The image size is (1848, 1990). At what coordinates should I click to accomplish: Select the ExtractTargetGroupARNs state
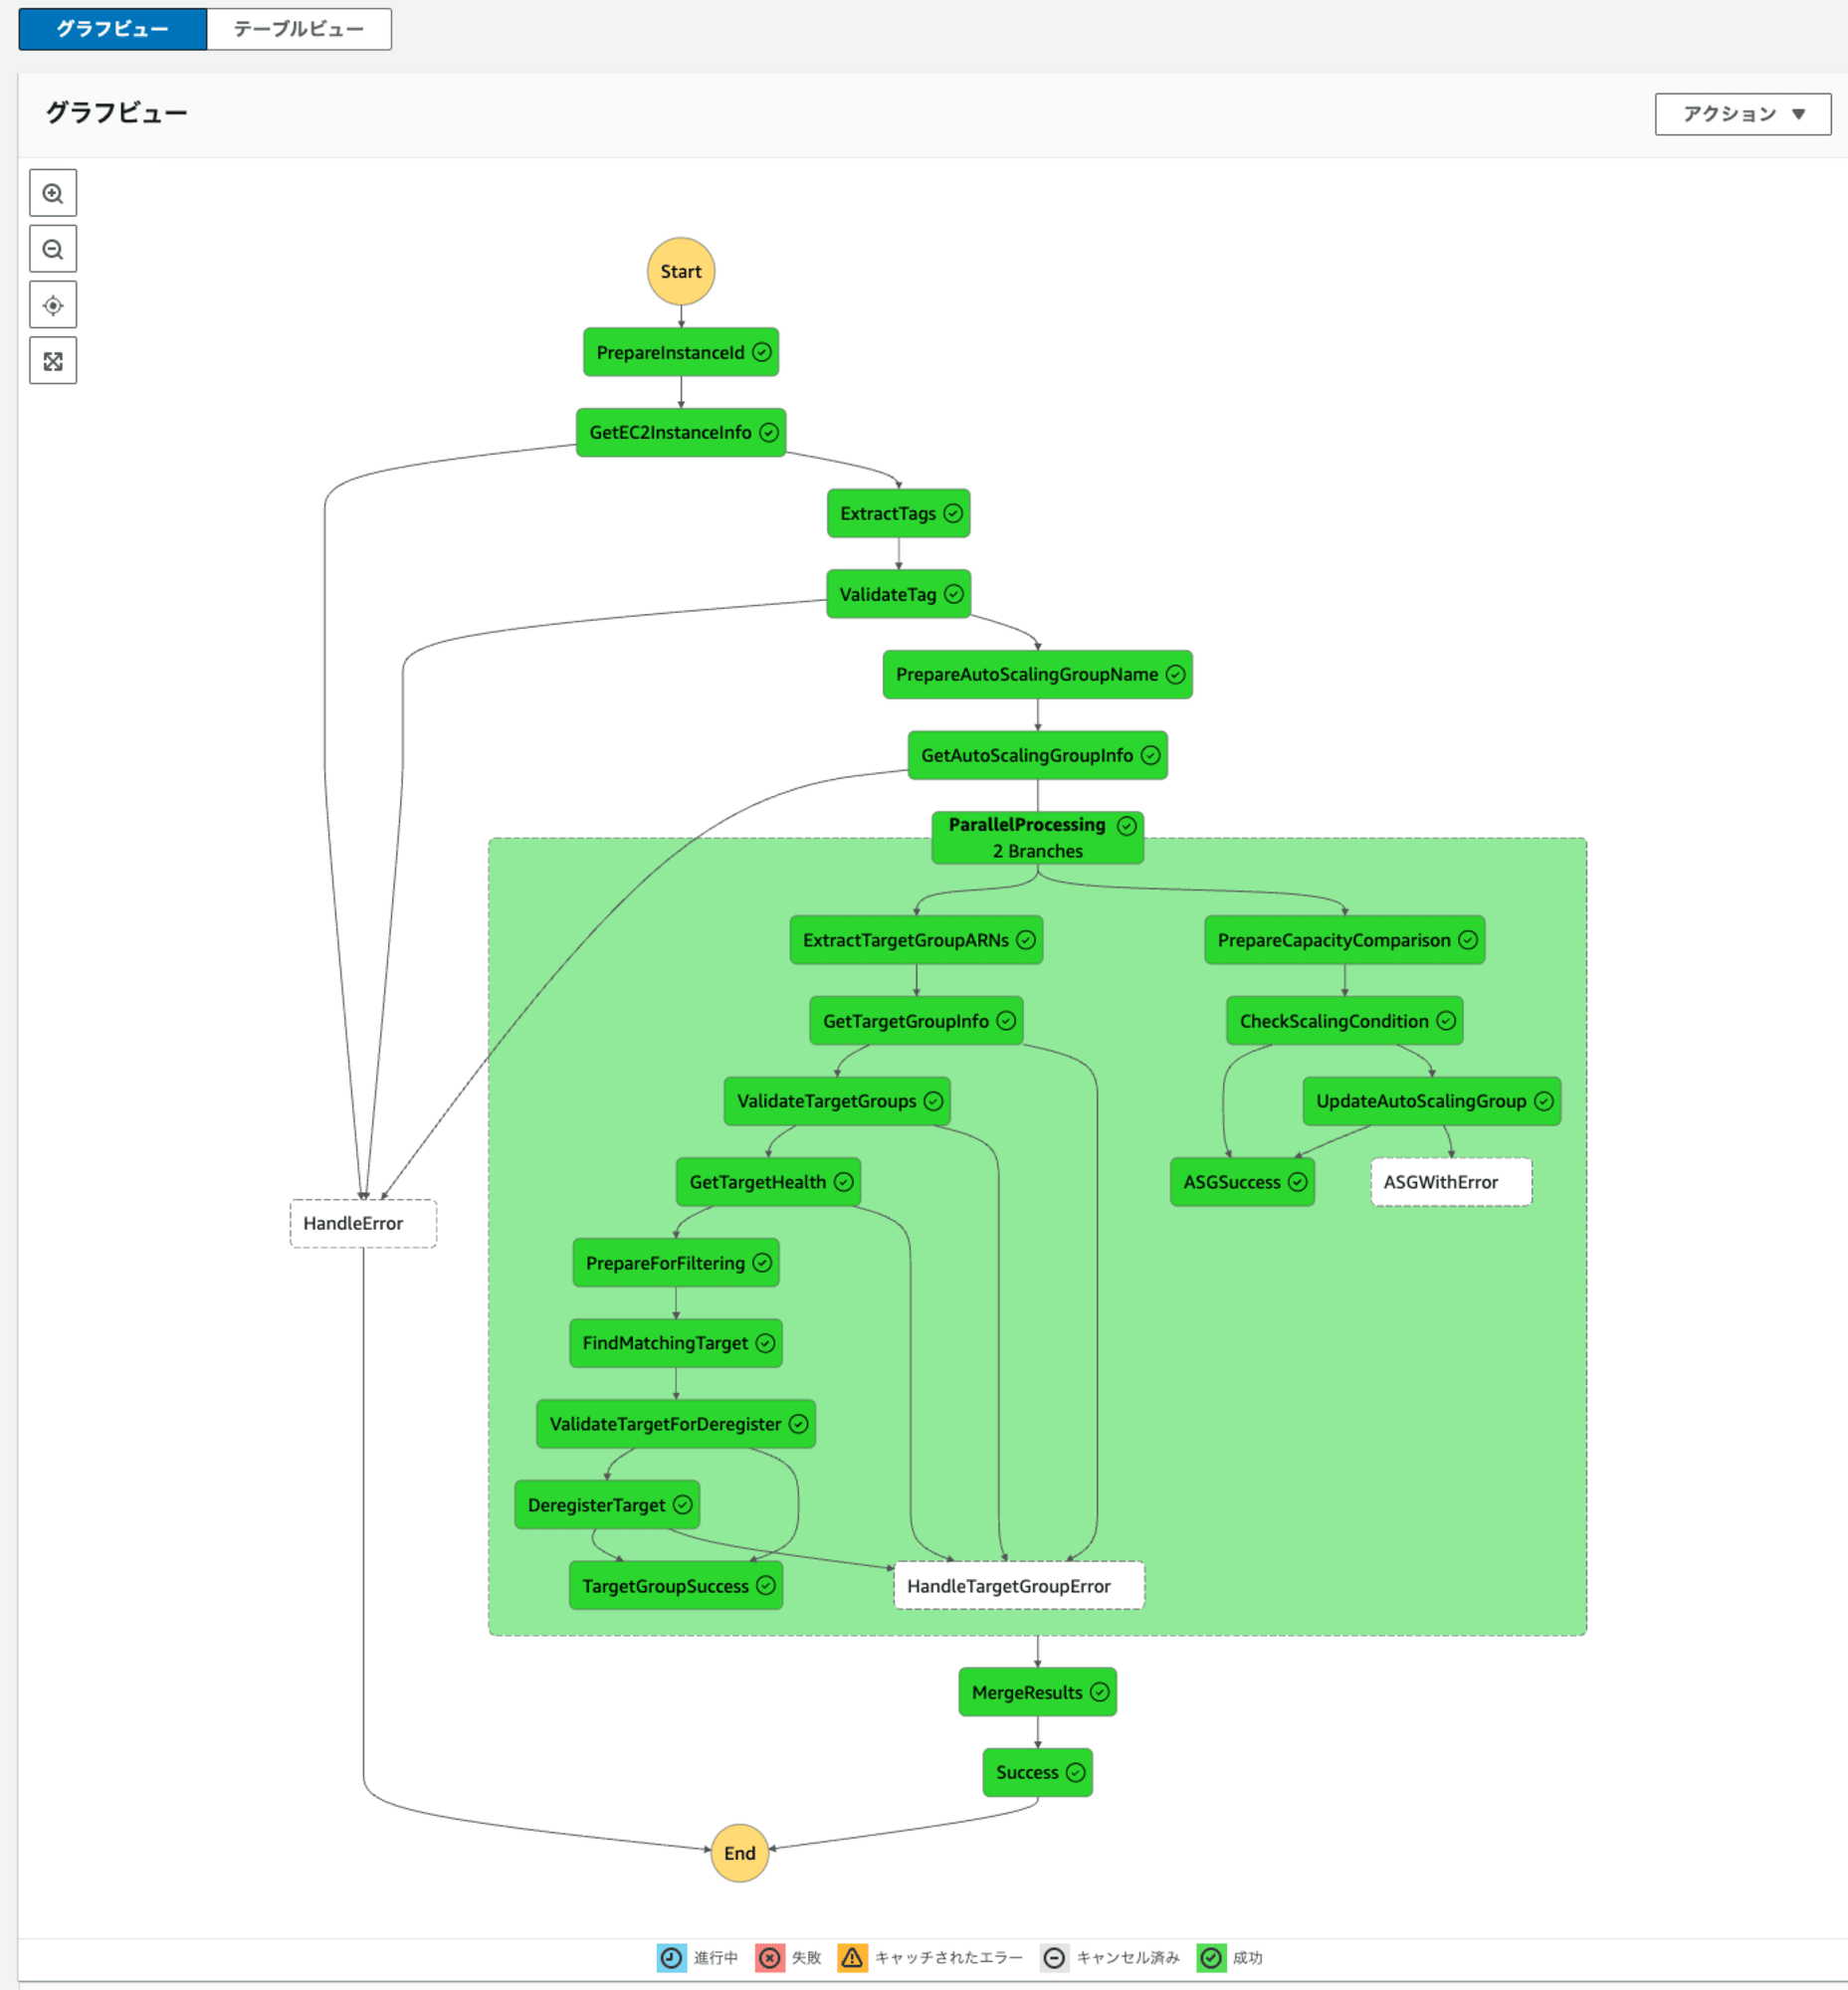pyautogui.click(x=916, y=940)
